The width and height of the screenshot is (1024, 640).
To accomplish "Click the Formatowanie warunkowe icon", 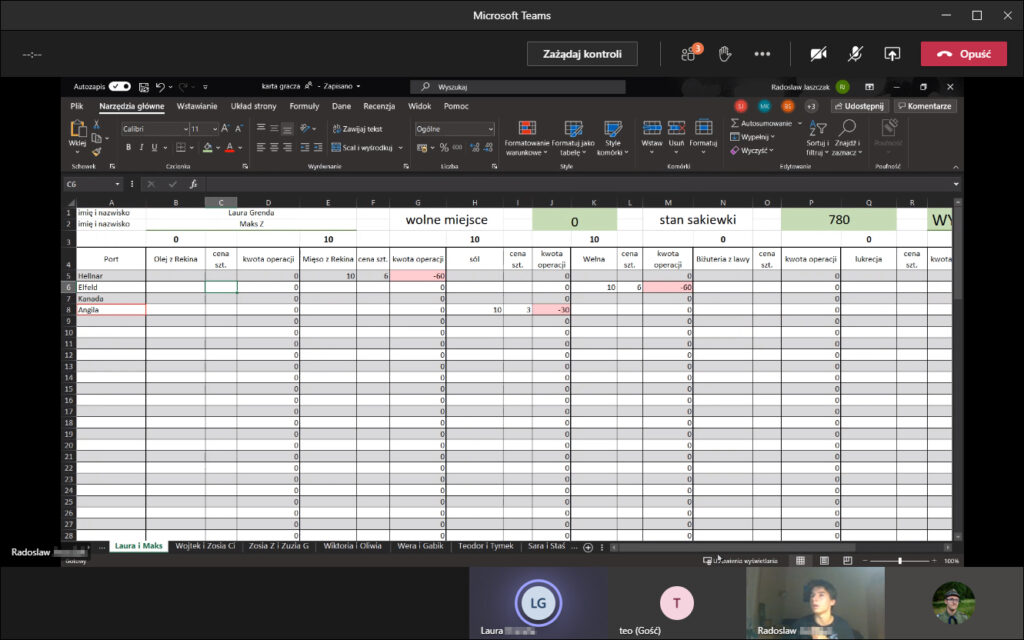I will pyautogui.click(x=526, y=129).
